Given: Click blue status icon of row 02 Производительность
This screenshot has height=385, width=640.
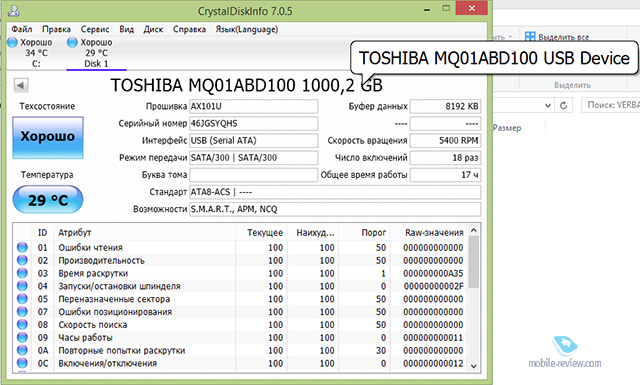Looking at the screenshot, I should point(22,260).
